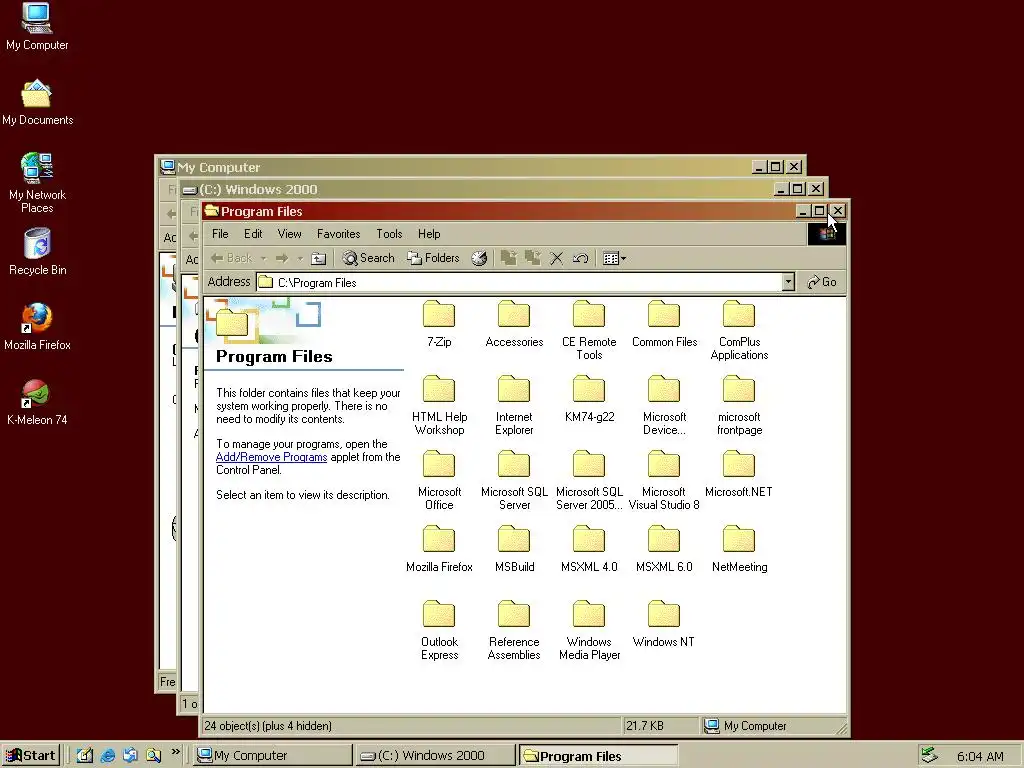Expand the Address bar dropdown arrow
The height and width of the screenshot is (768, 1024).
pyautogui.click(x=788, y=282)
